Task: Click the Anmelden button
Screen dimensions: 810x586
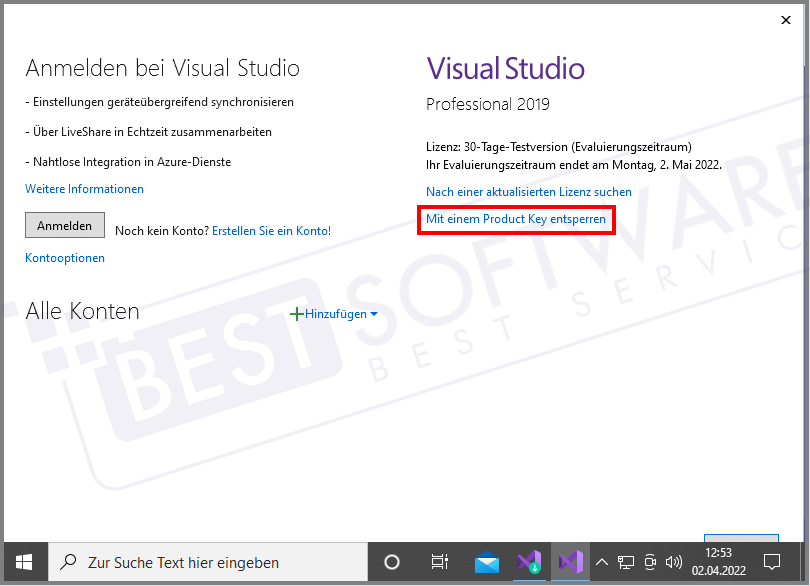Action: pyautogui.click(x=64, y=225)
